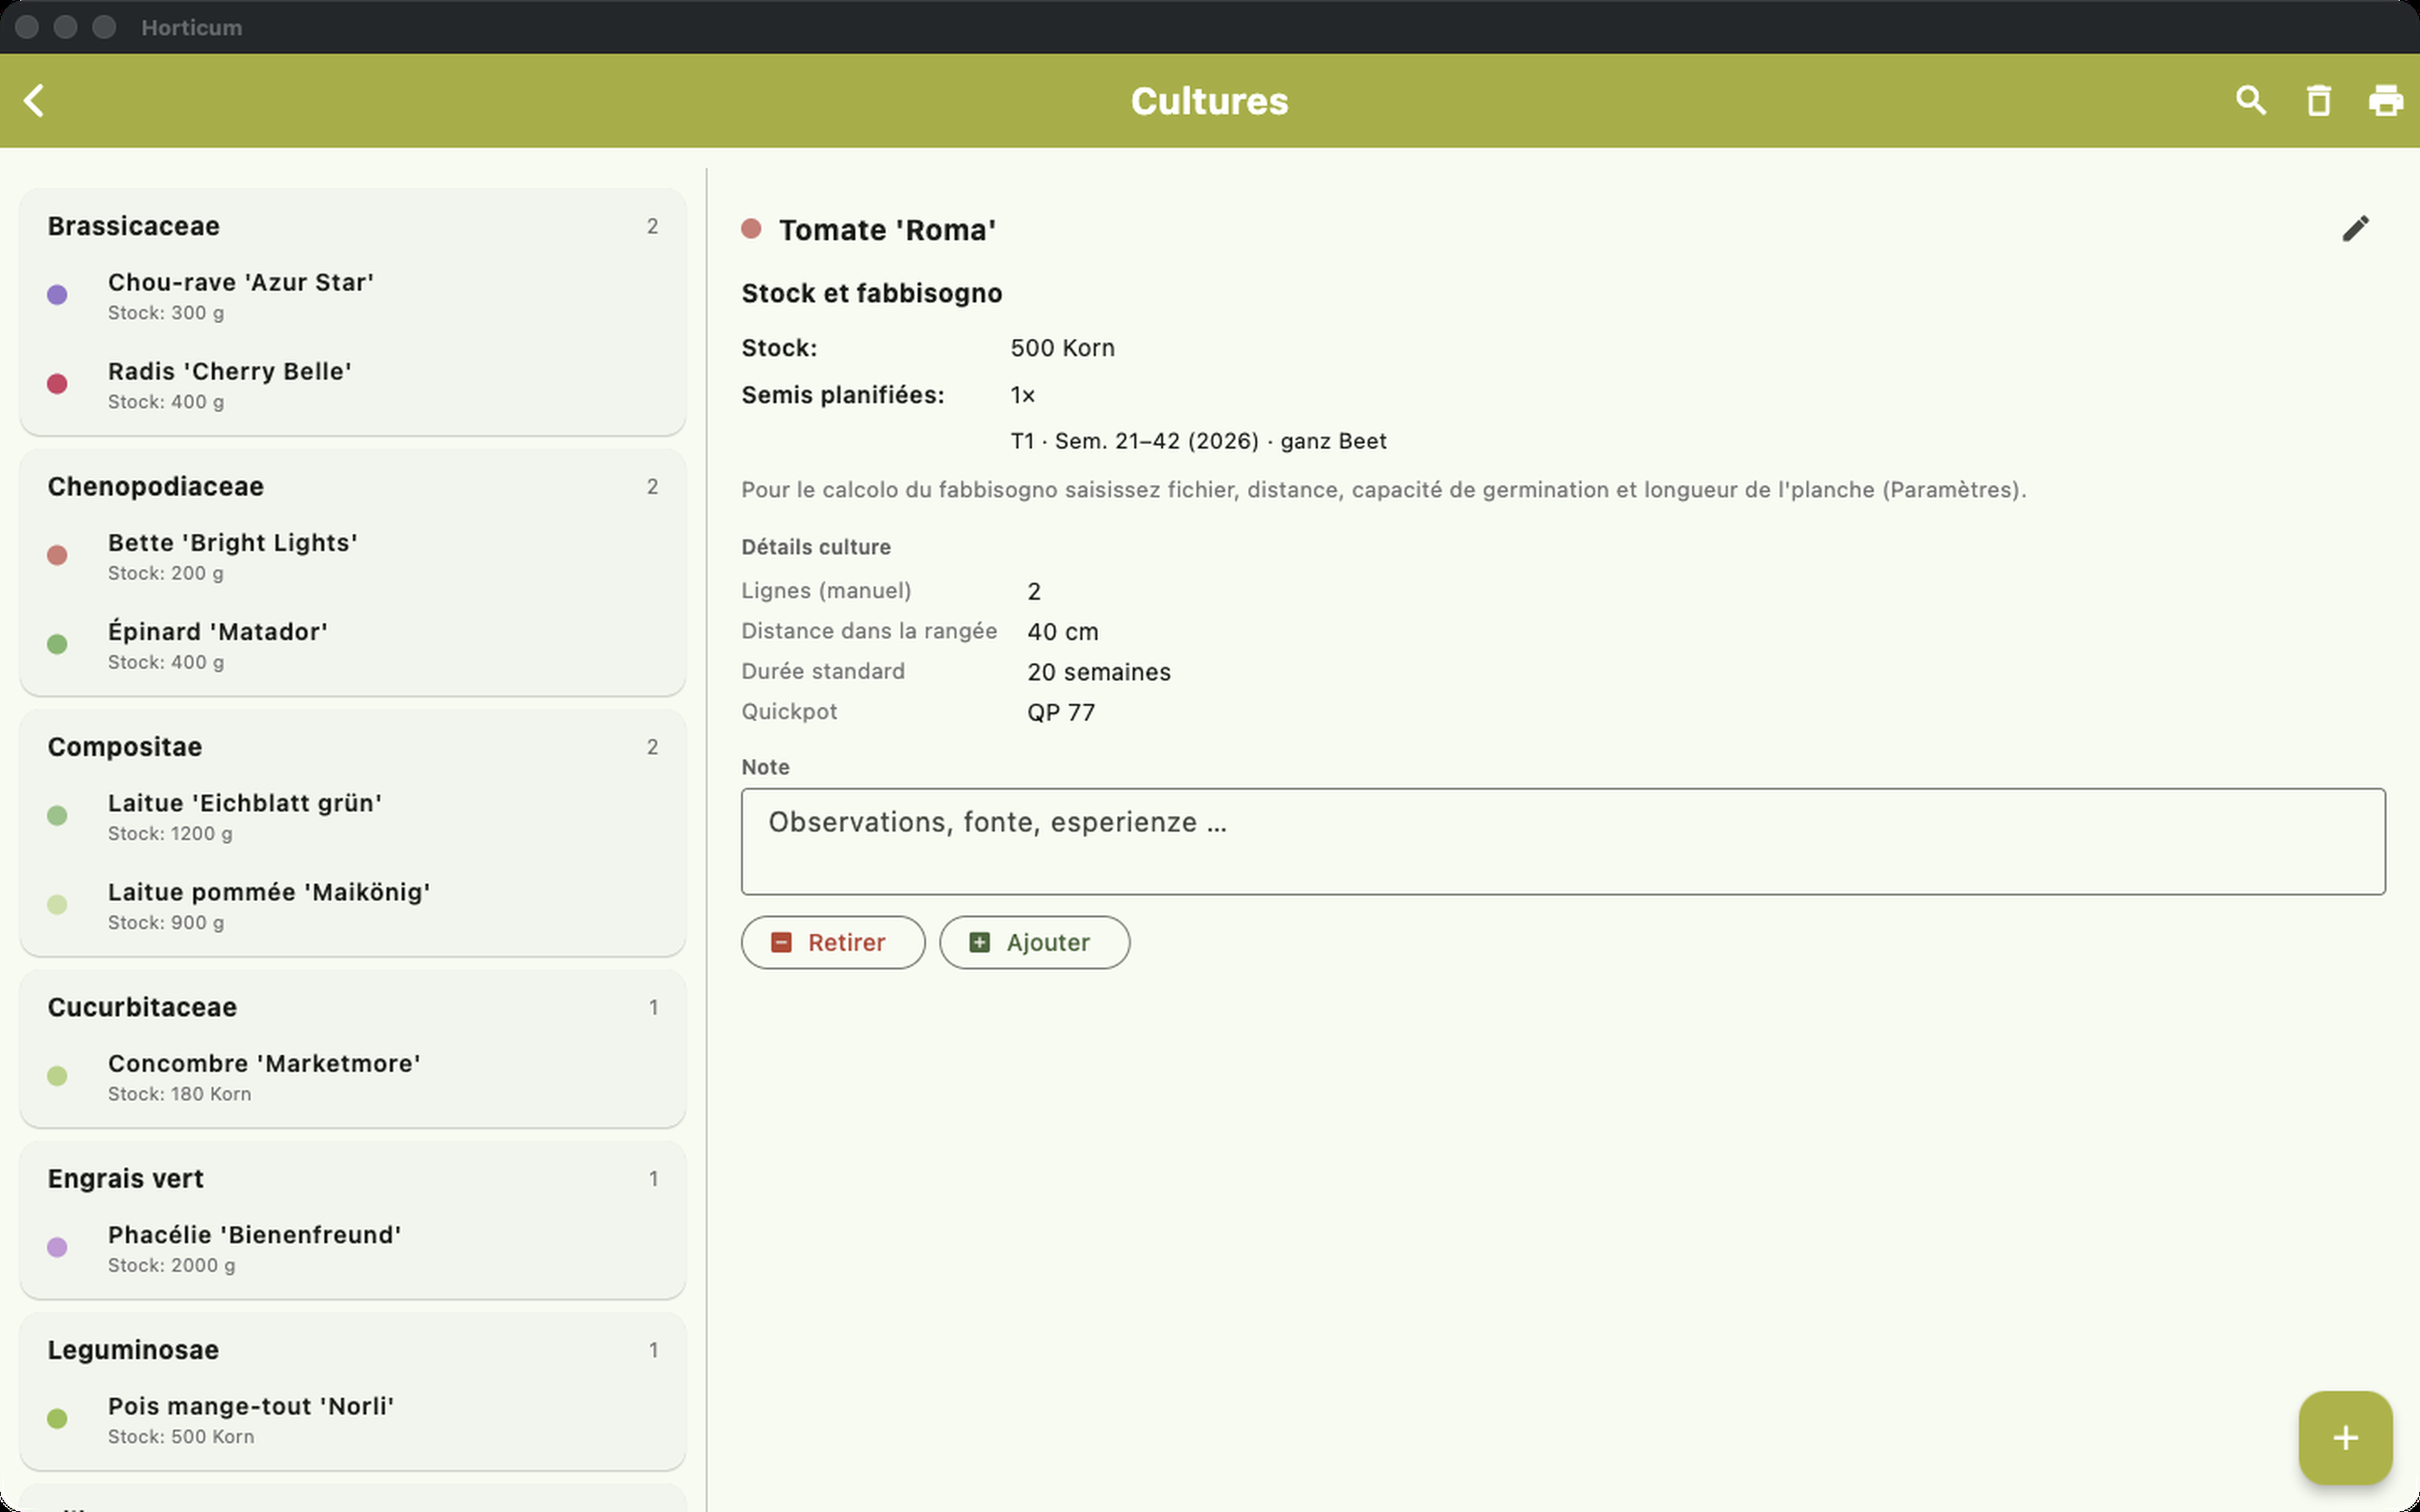Click the 'Durée standard' label
The width and height of the screenshot is (2420, 1512).
click(823, 671)
